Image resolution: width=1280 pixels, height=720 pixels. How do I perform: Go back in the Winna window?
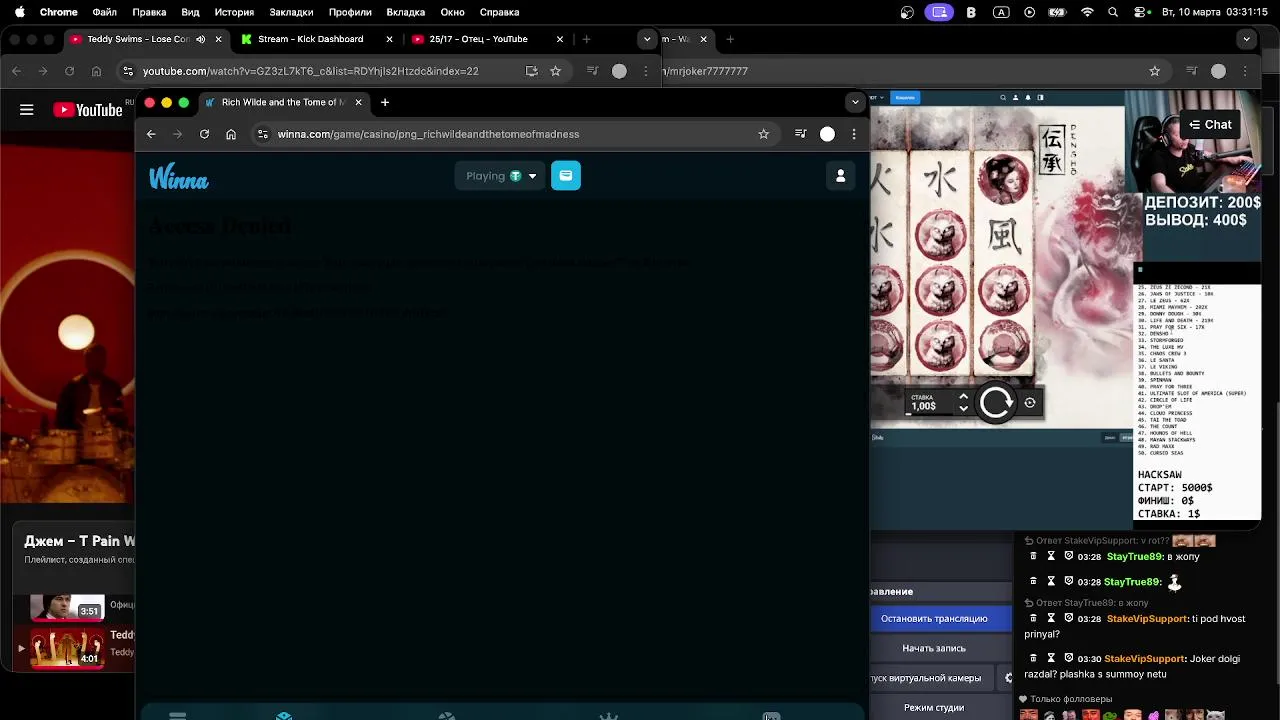[x=151, y=134]
